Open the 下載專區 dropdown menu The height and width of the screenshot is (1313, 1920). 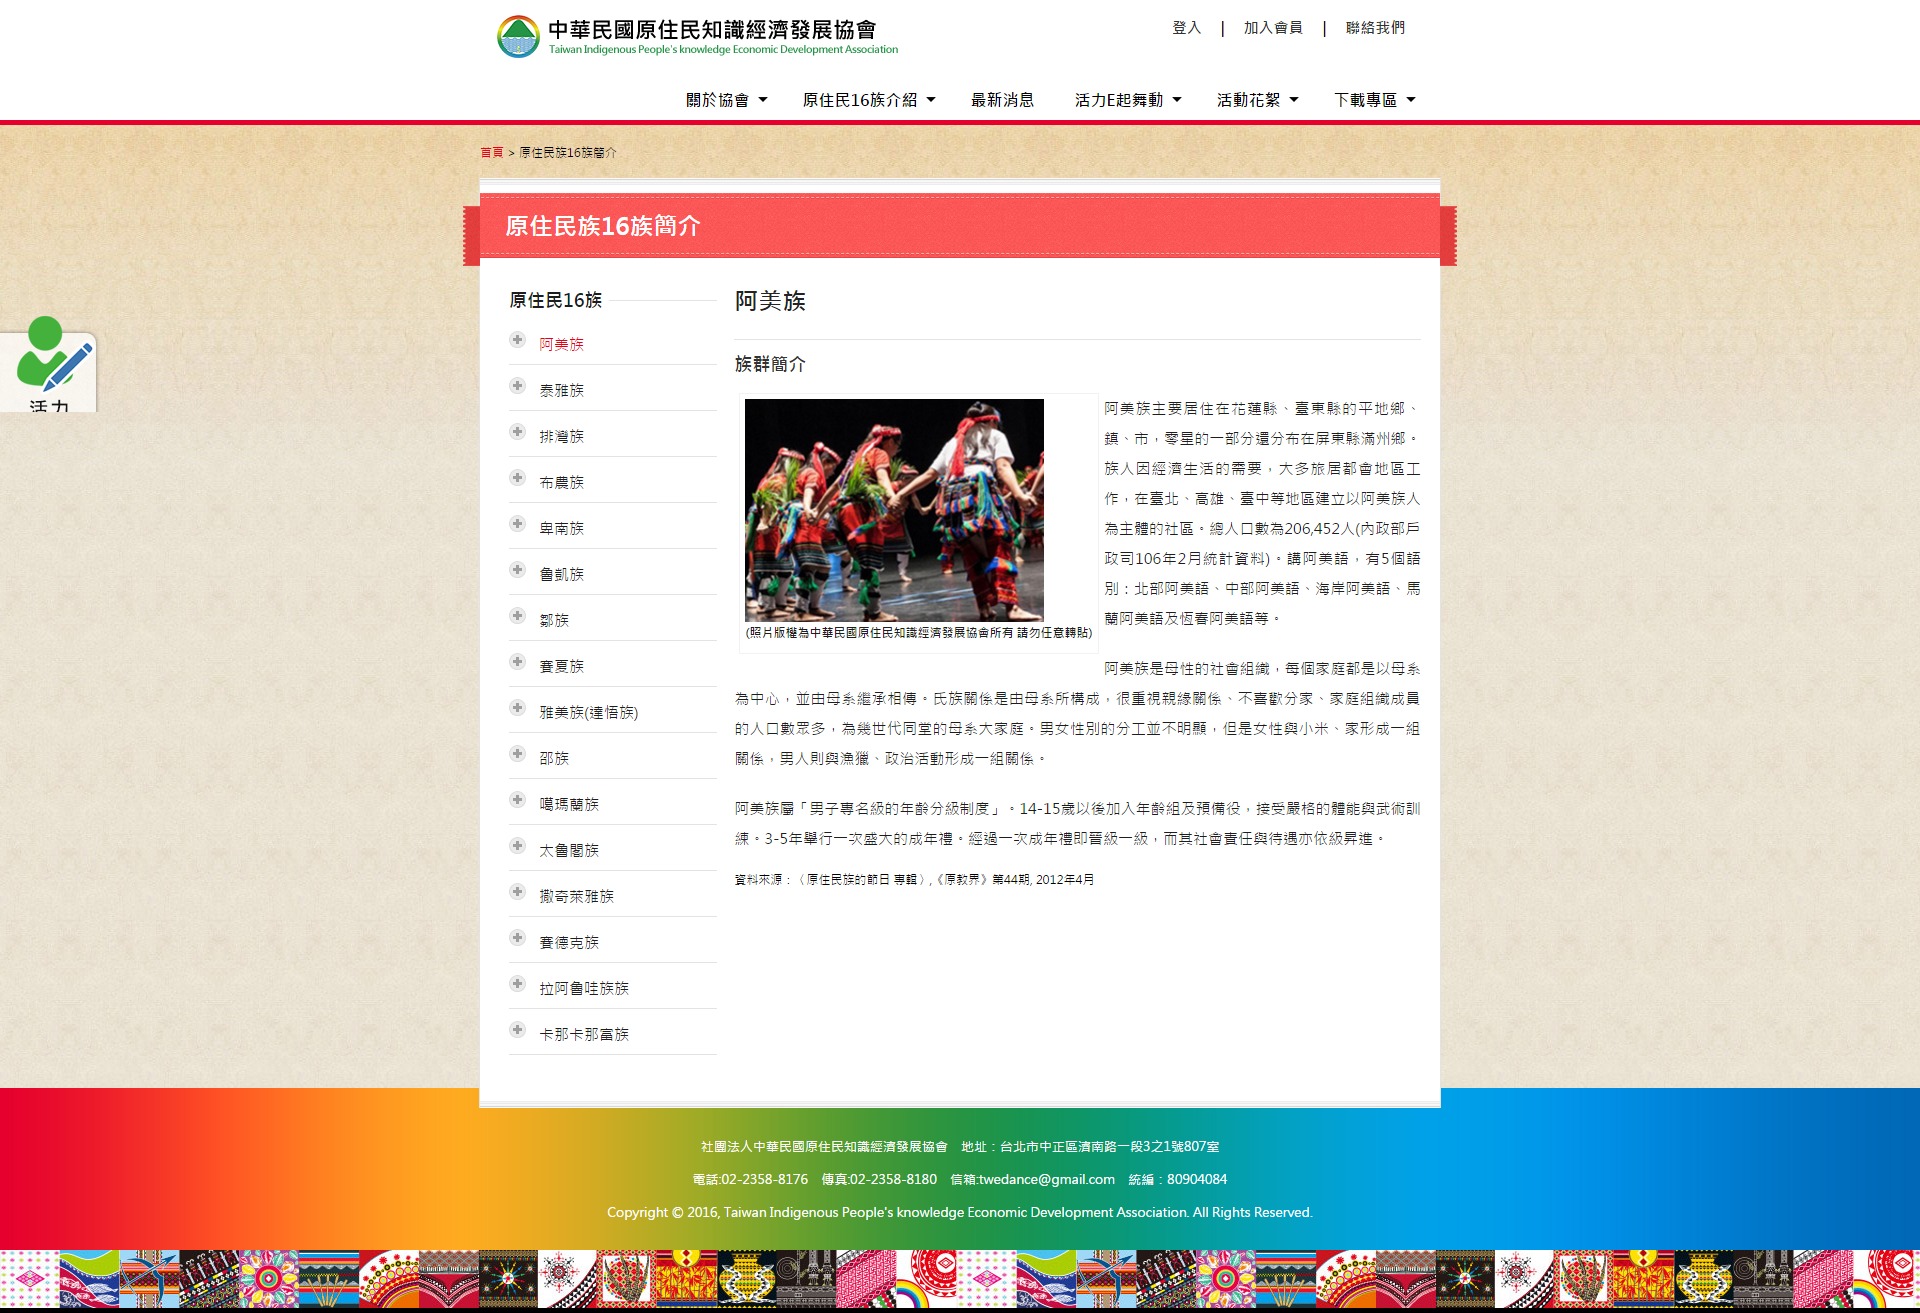click(x=1374, y=100)
